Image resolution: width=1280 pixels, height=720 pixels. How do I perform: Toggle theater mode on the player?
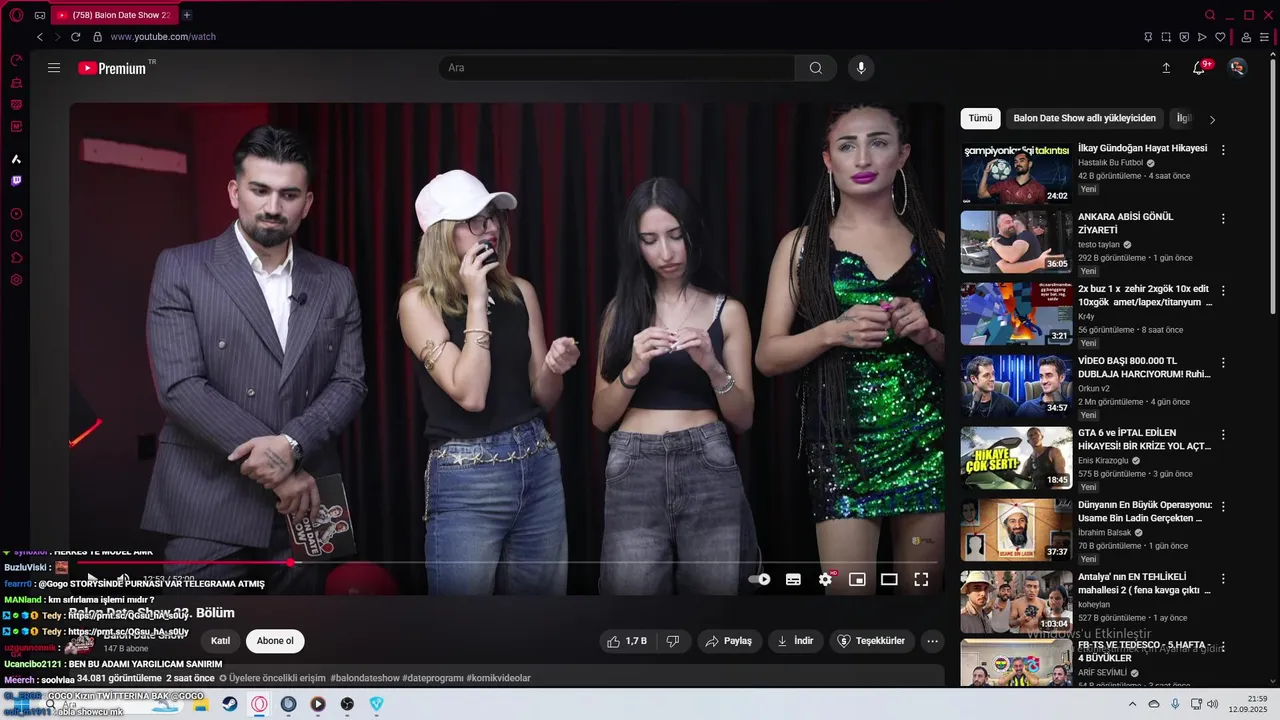click(x=889, y=579)
